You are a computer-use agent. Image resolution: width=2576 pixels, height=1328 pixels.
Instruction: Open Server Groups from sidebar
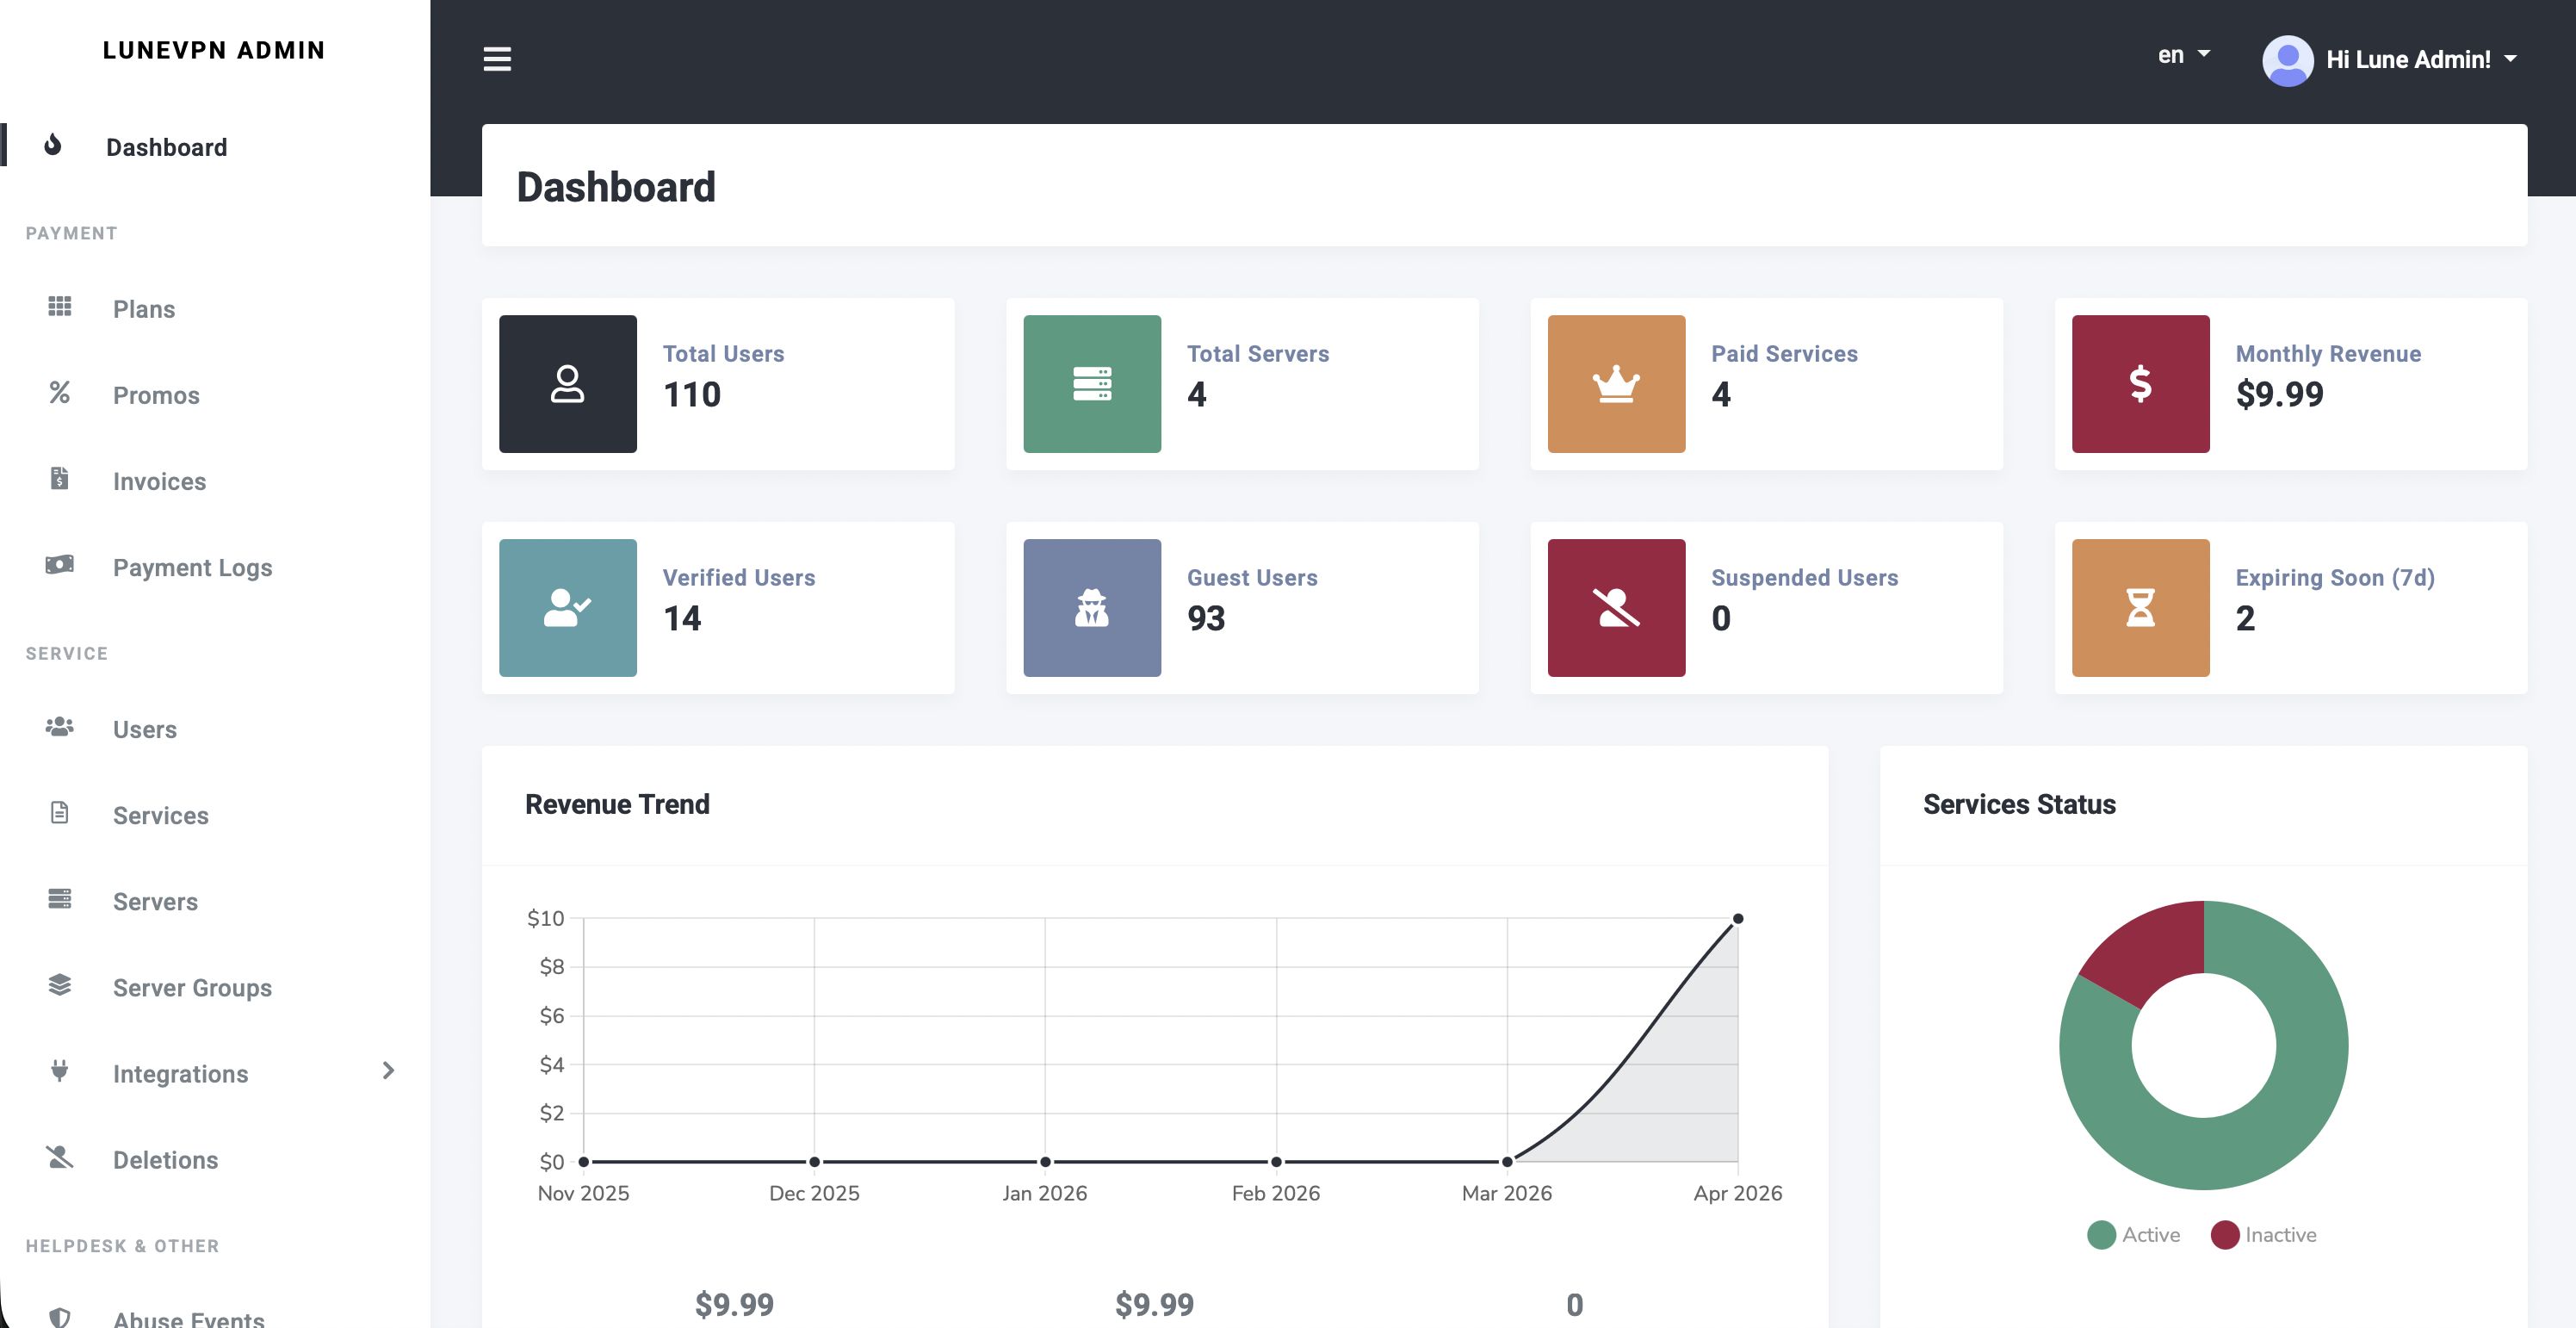tap(192, 987)
